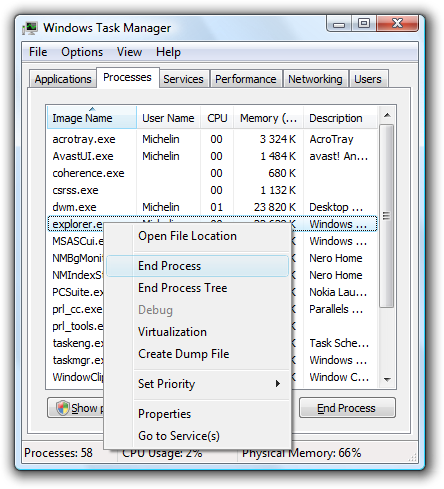This screenshot has width=444, height=489.
Task: Click the End Process button at the bottom
Action: point(347,408)
